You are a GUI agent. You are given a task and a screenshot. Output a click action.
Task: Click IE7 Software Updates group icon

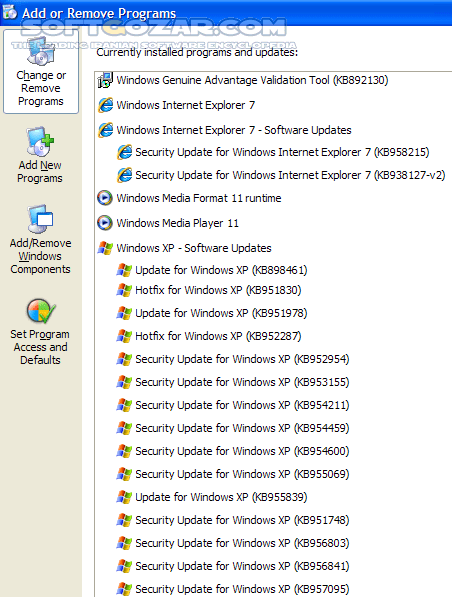coord(105,130)
